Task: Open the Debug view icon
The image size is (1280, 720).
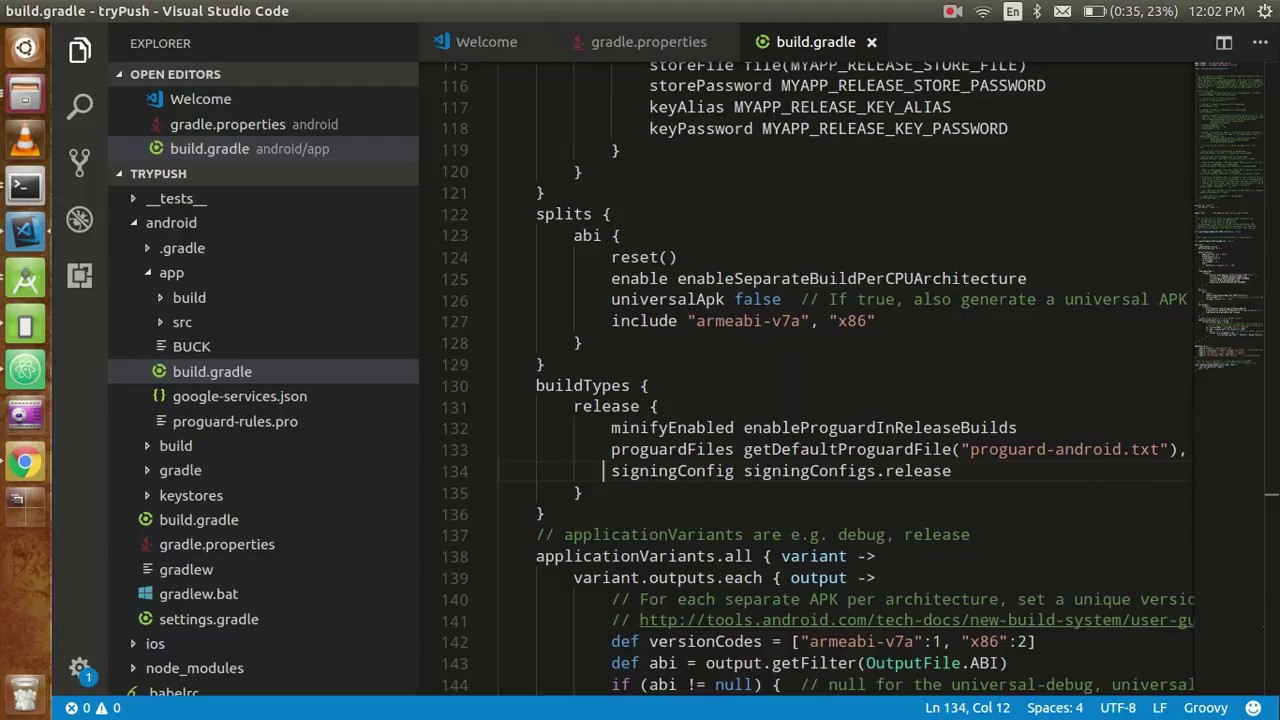Action: click(x=80, y=219)
